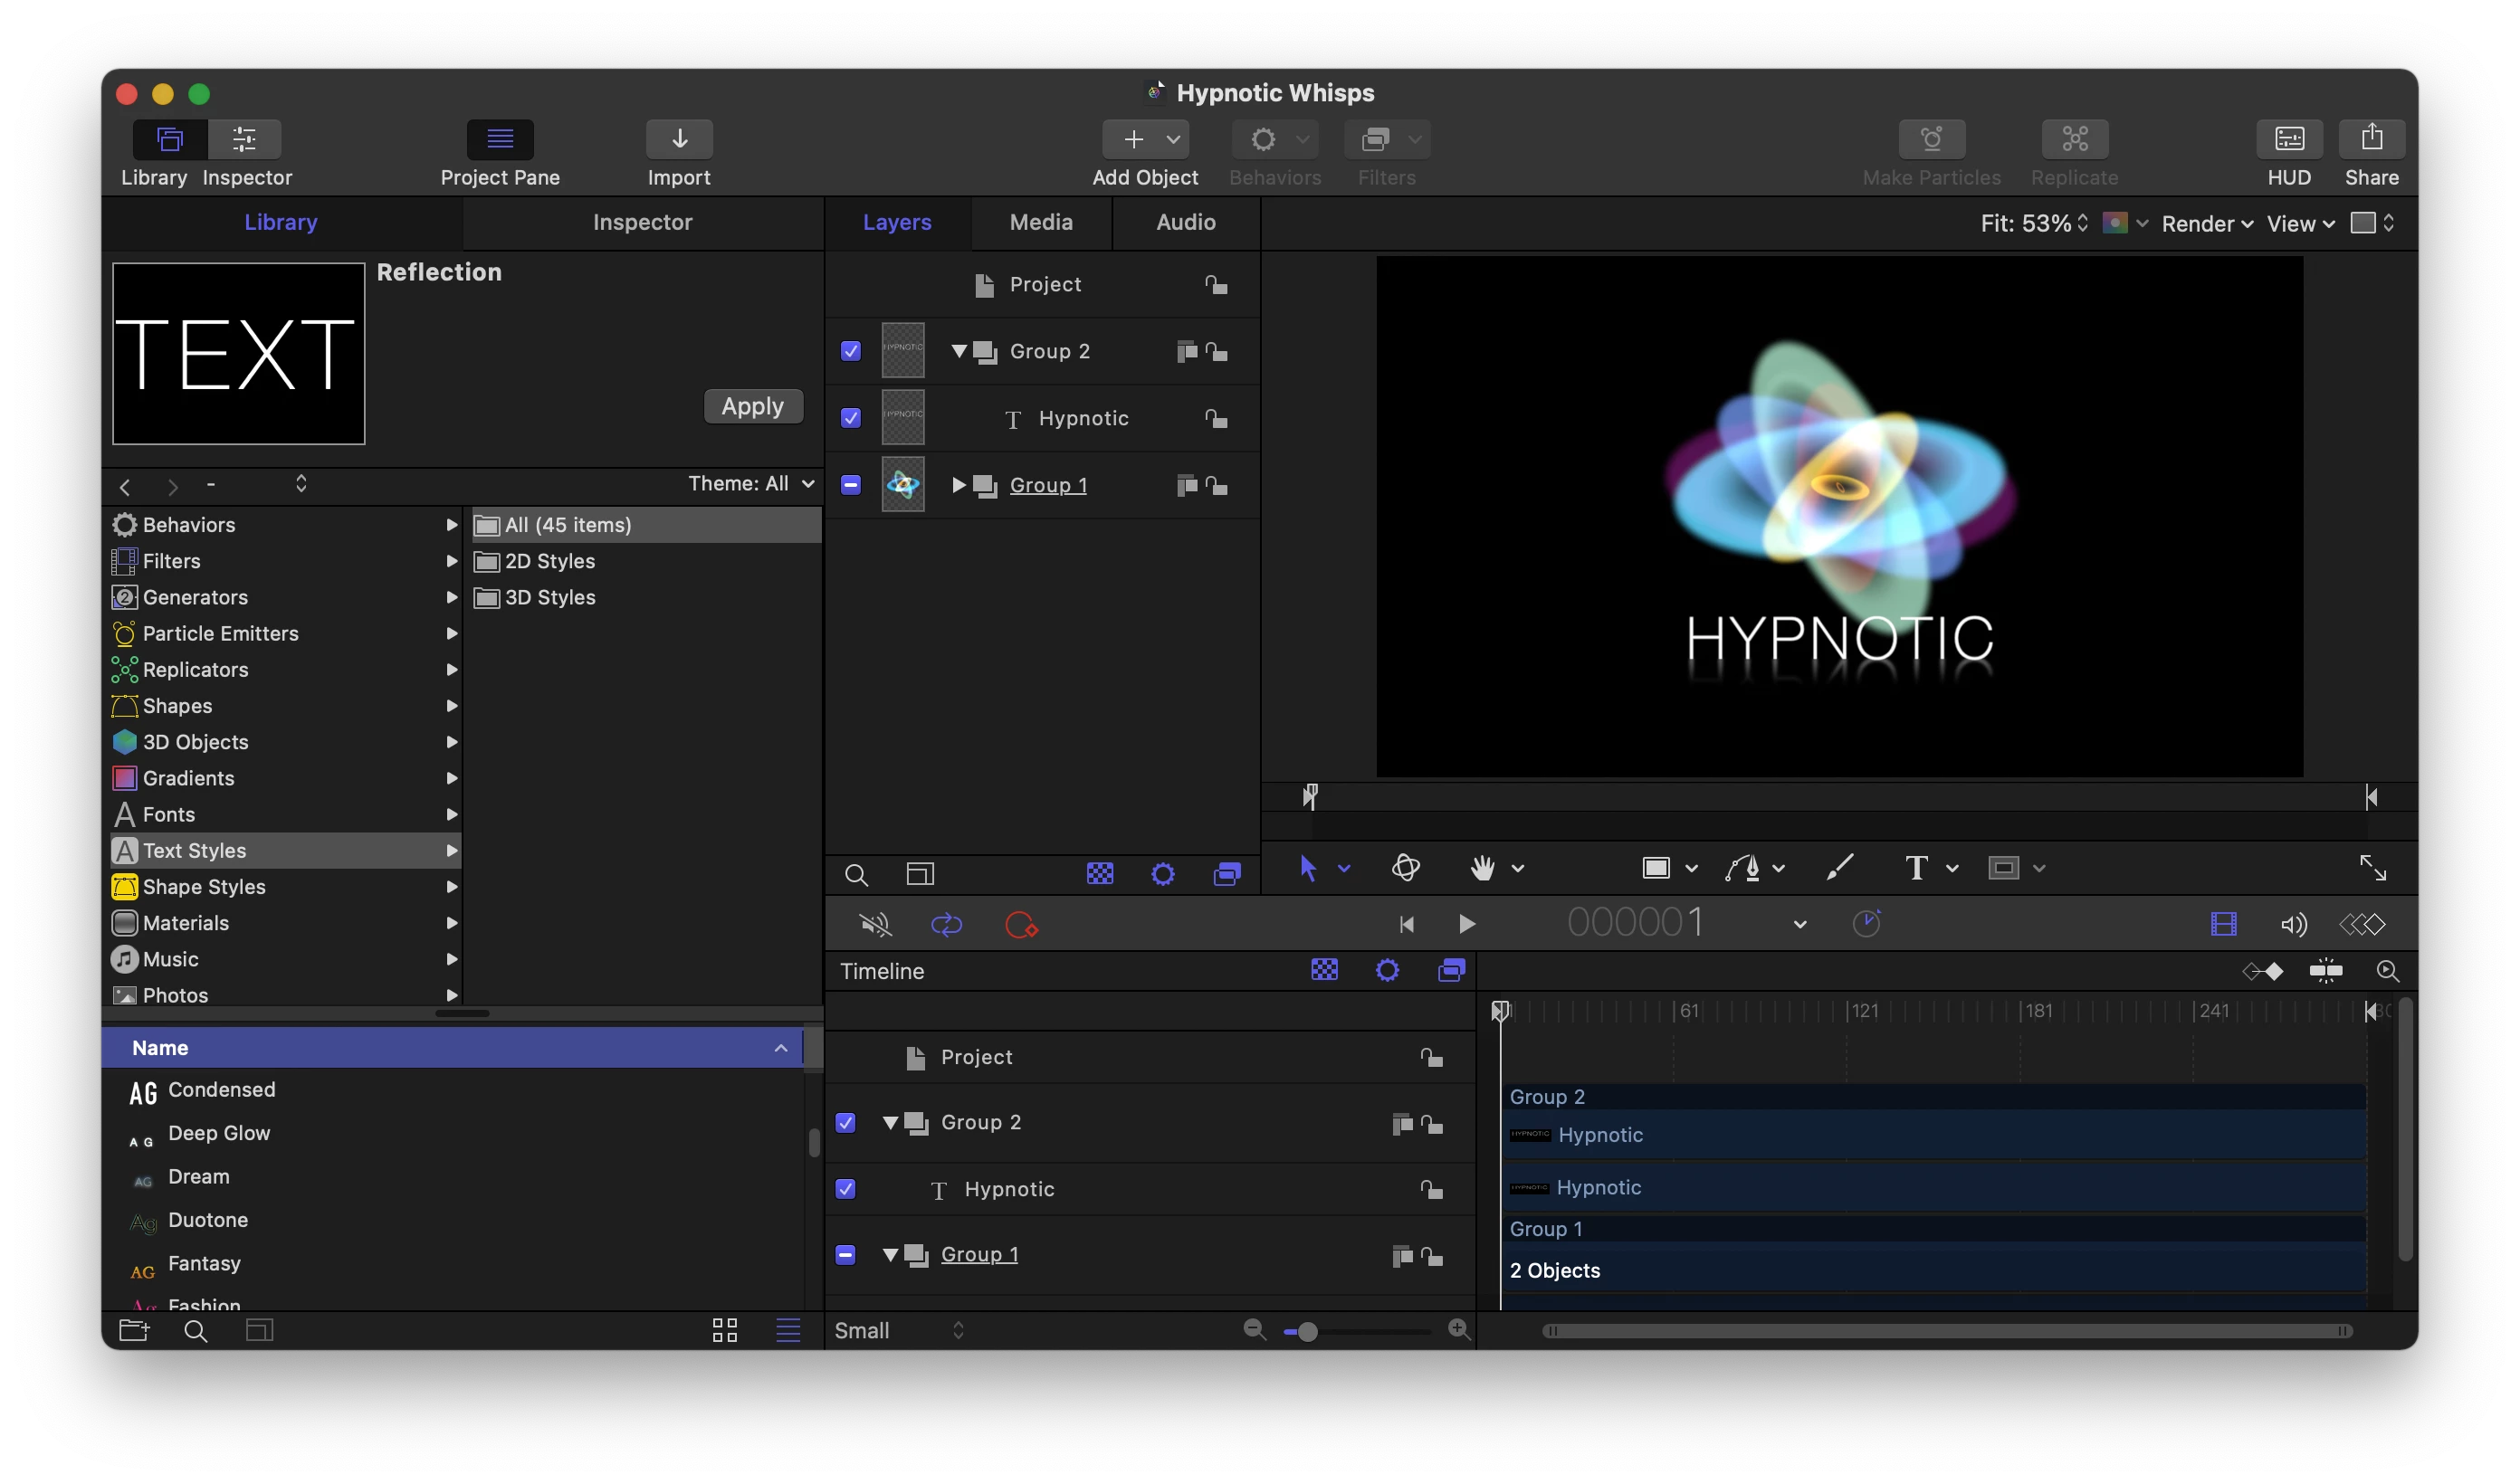Disable Hypnotic text layer in Layers list
The width and height of the screenshot is (2520, 1484).
click(x=851, y=418)
